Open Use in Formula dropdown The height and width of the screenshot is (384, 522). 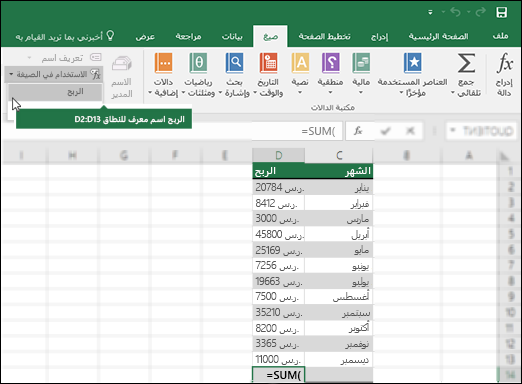coord(53,74)
